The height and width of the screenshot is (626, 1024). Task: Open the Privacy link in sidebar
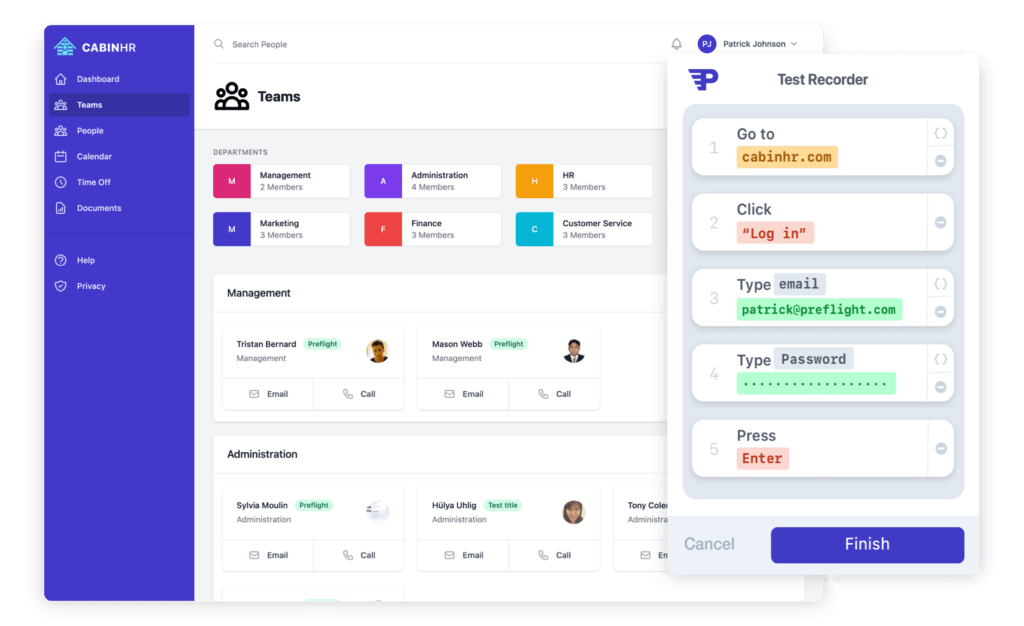(90, 286)
